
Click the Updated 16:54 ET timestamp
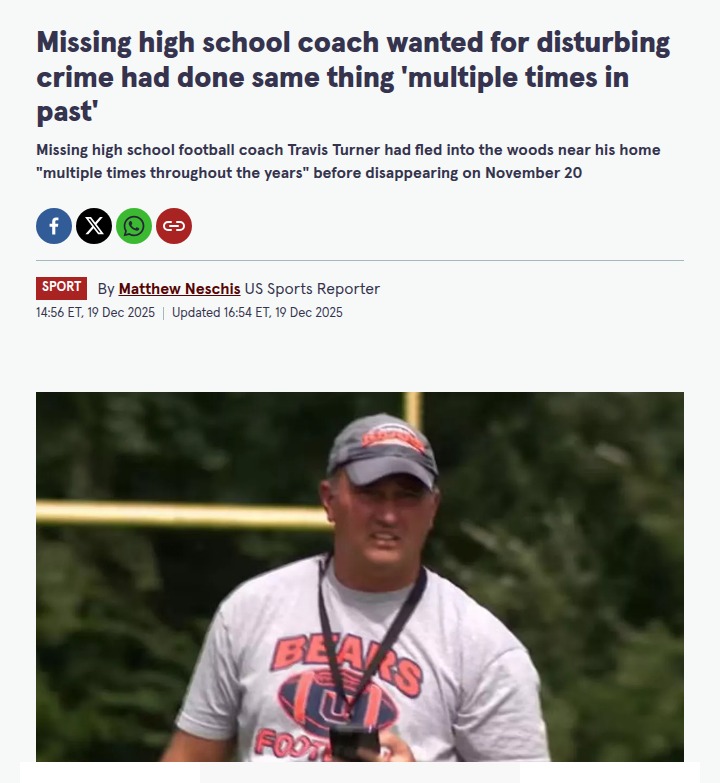click(x=257, y=313)
